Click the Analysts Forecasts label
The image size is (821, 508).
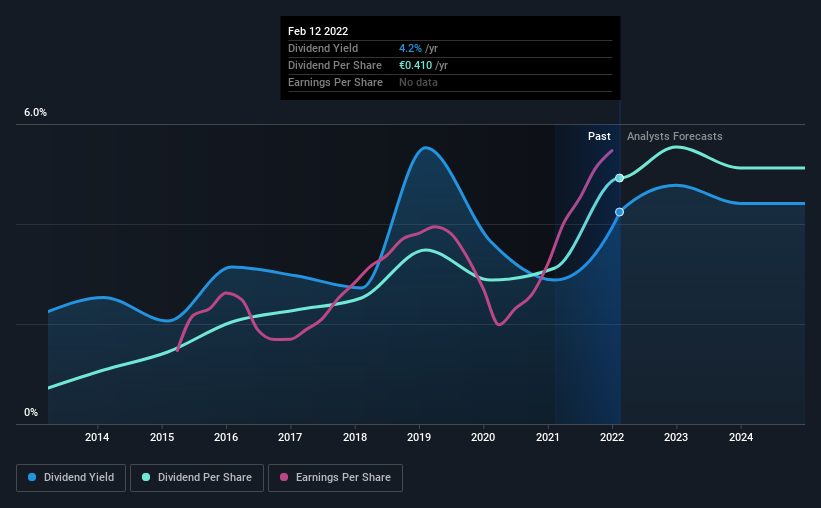[674, 136]
